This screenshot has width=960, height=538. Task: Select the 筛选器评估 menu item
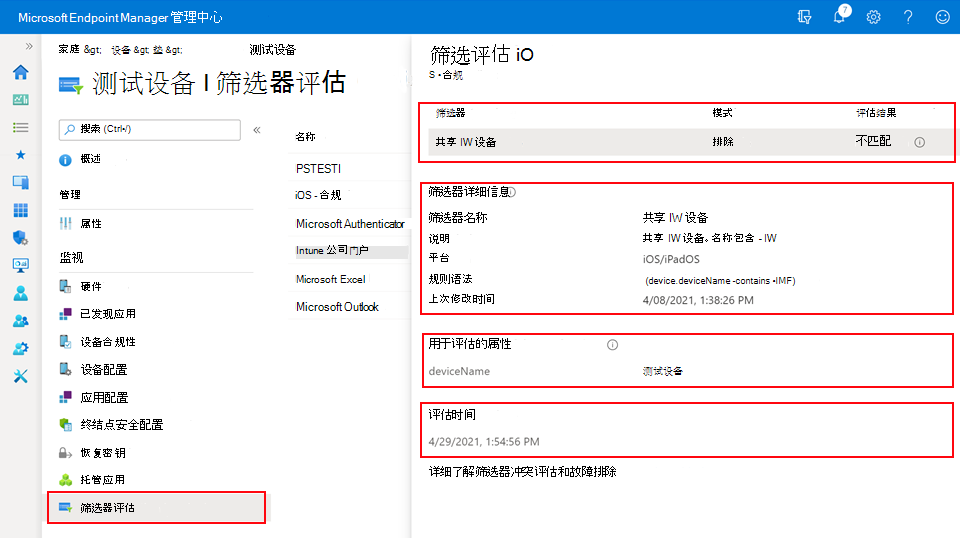click(x=156, y=507)
